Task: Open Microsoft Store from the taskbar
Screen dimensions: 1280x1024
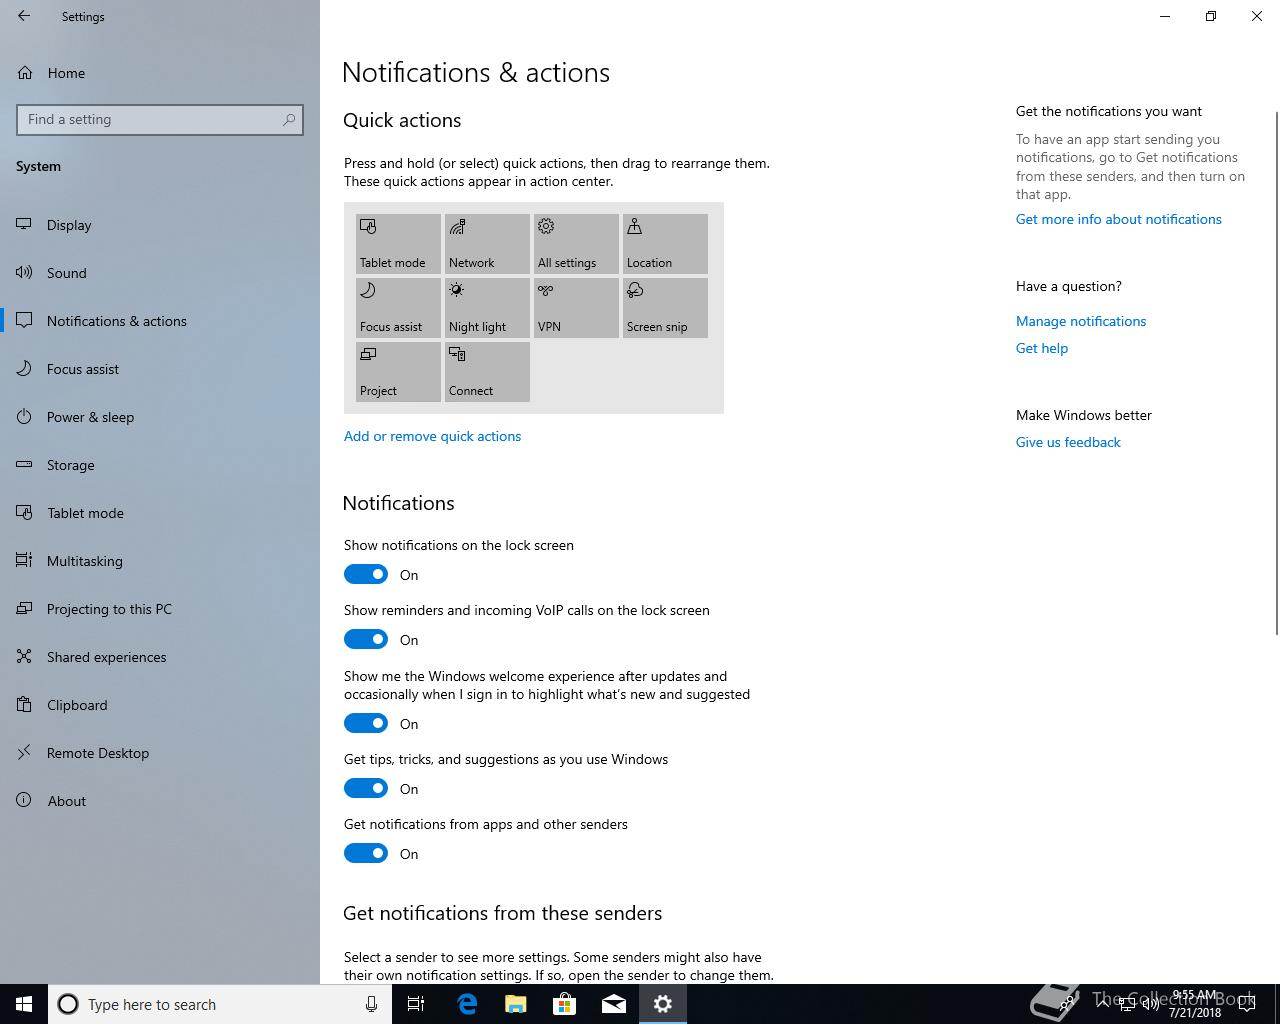Action: click(x=564, y=1004)
